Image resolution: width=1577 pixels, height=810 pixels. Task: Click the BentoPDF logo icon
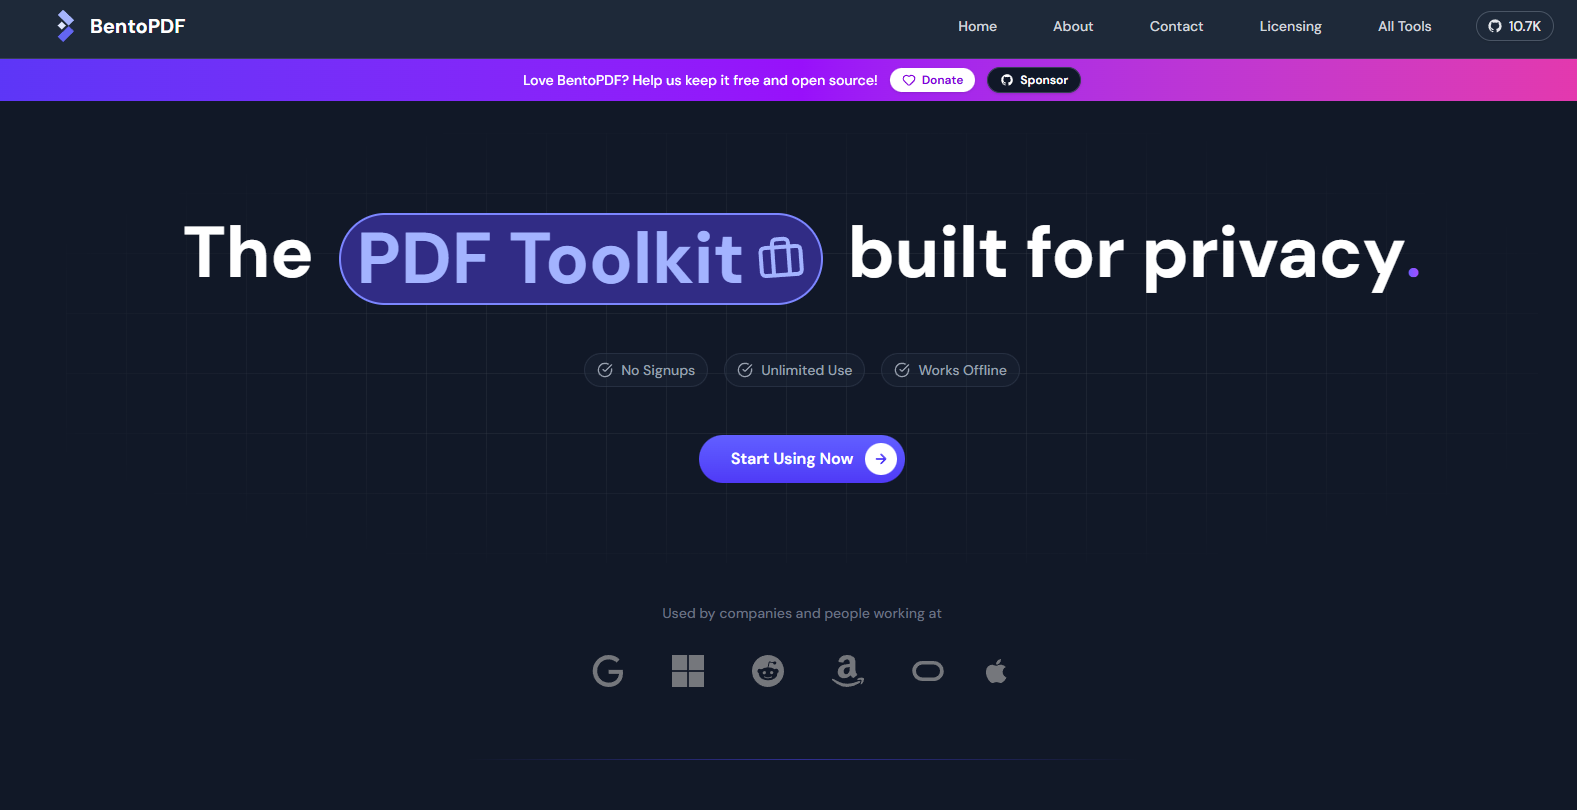point(65,26)
